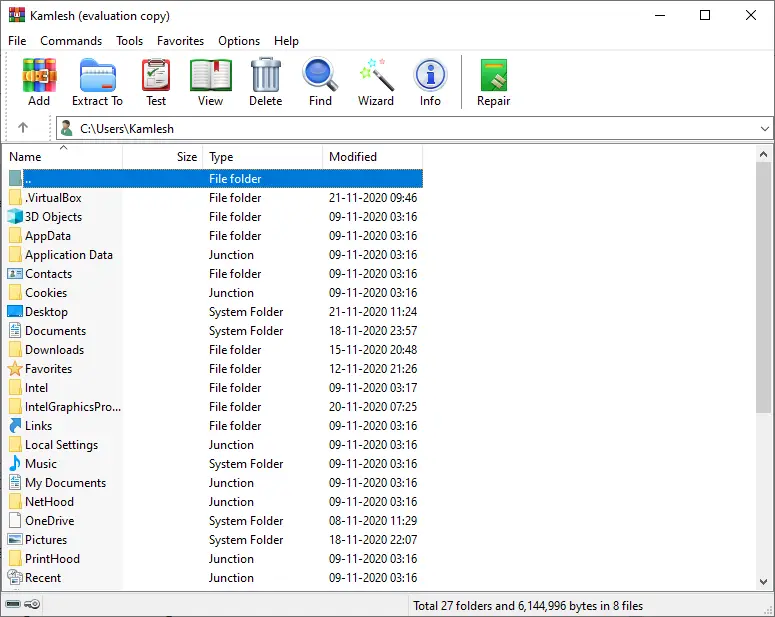Click the 08-11-2020 11:29 modified date
Screen dimensions: 775x617
(x=373, y=520)
